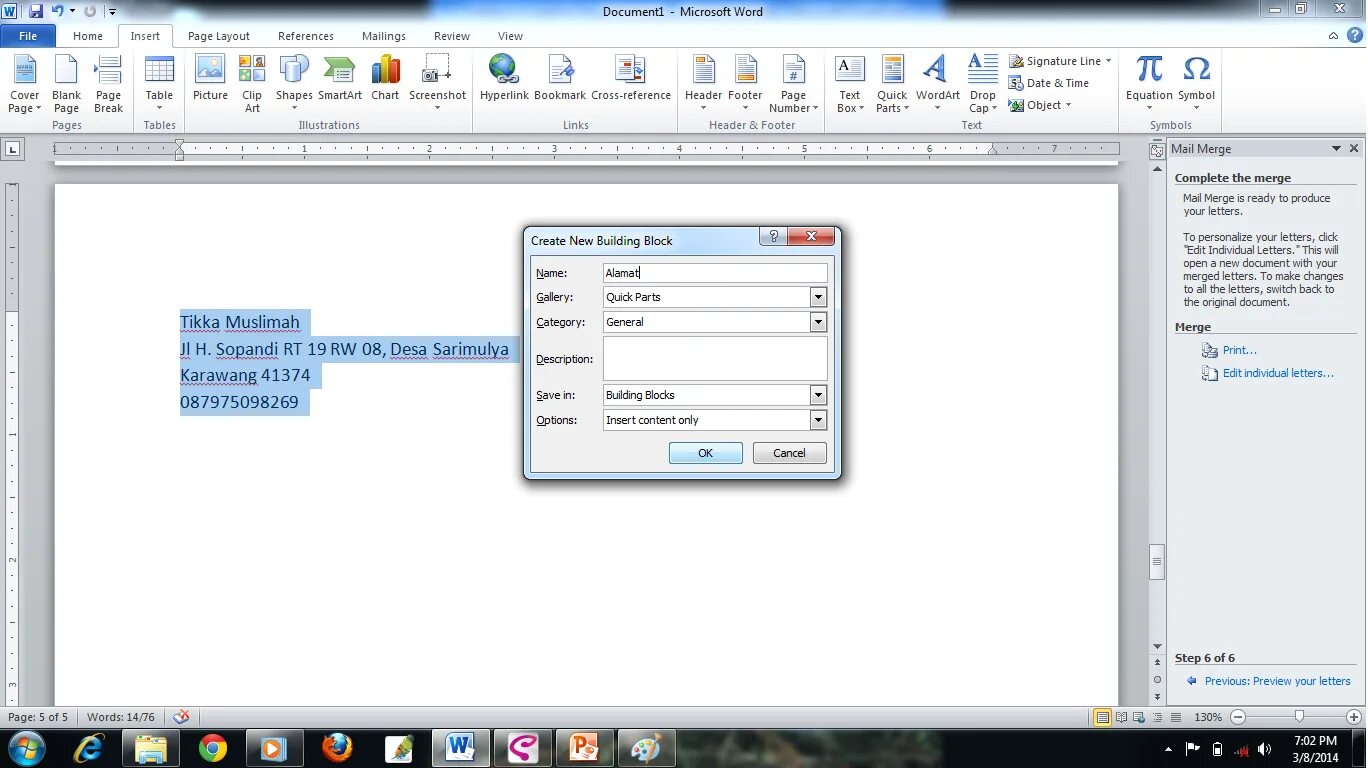Go to Previous: Preview your letters
Screen dimensions: 1368x768
click(1277, 681)
